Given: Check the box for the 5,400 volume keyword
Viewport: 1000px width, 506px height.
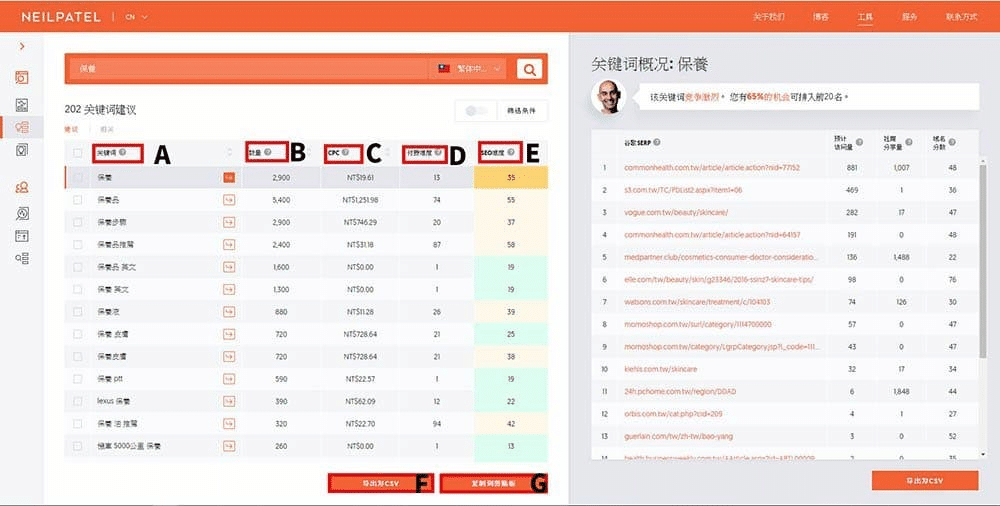Looking at the screenshot, I should 78,200.
